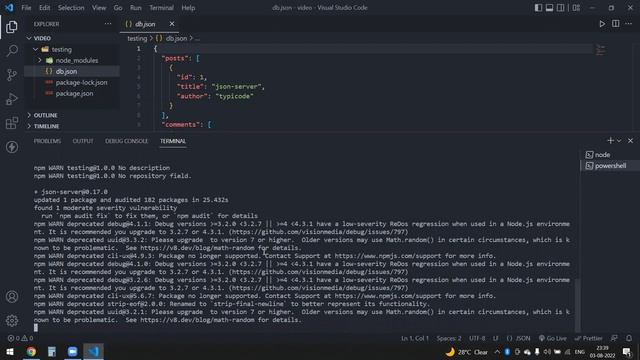This screenshot has width=640, height=360.
Task: Close the db.json editor tab
Action: click(172, 24)
